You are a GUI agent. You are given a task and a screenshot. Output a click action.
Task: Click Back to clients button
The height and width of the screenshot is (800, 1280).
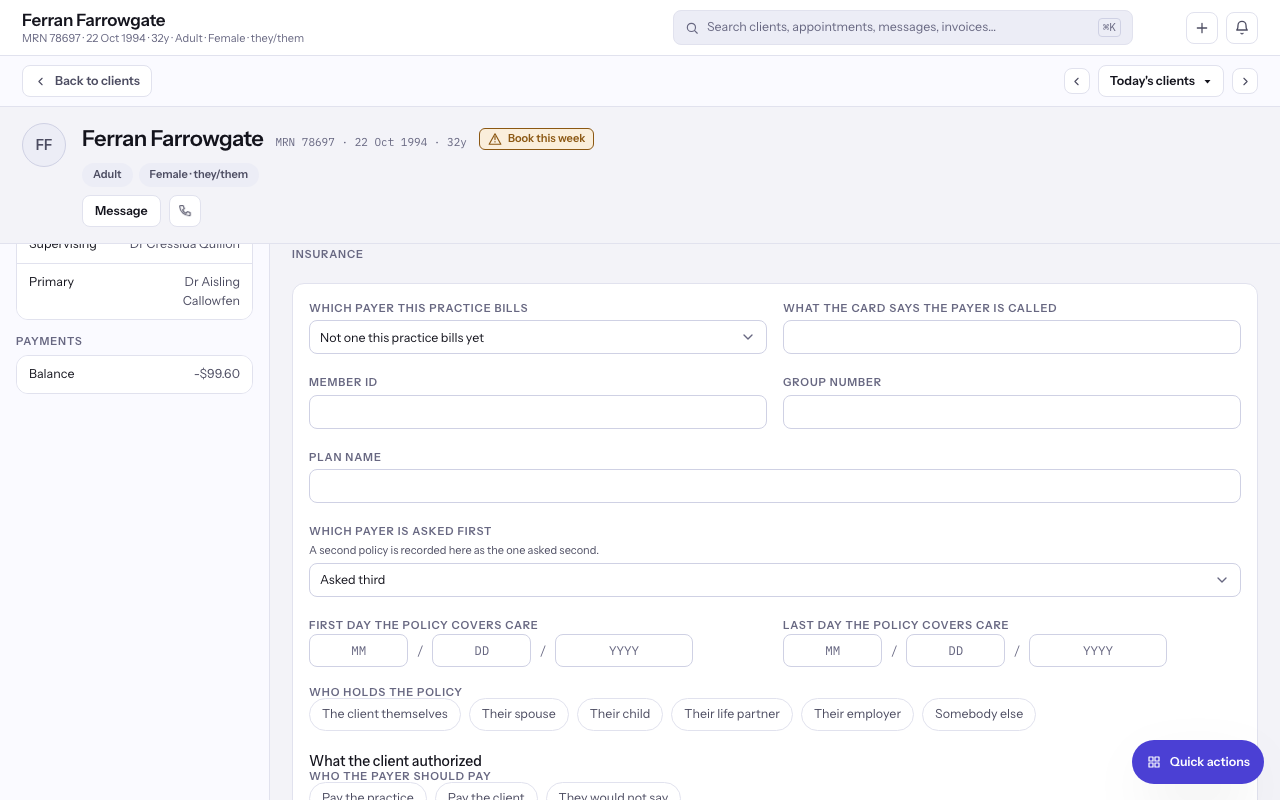pyautogui.click(x=87, y=81)
